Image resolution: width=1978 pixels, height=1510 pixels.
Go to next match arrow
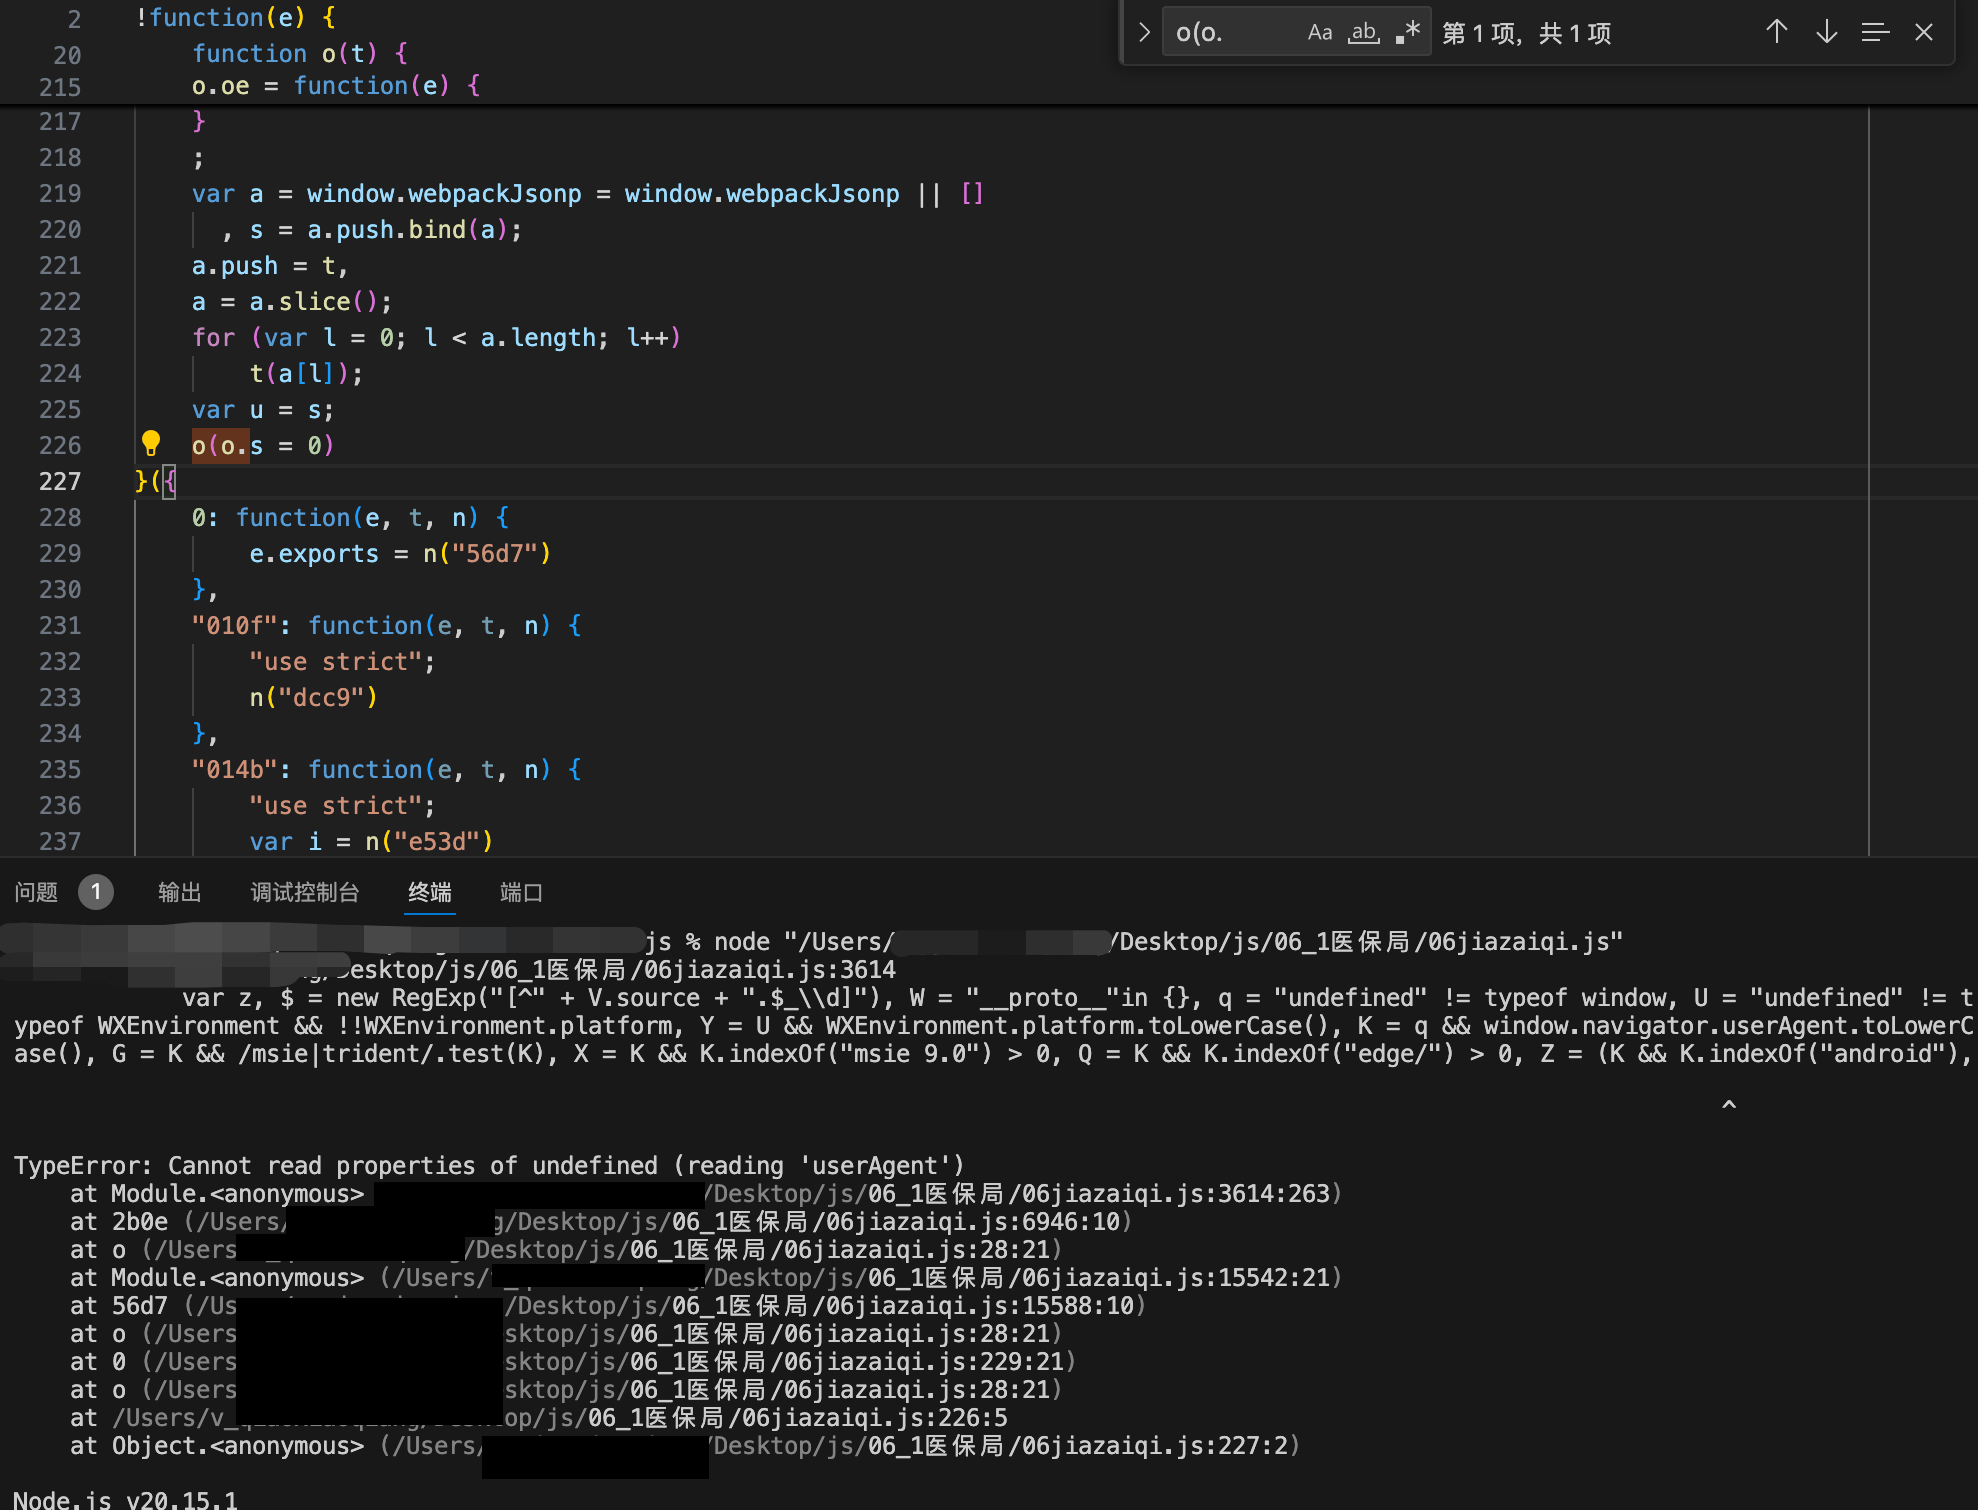(1826, 33)
